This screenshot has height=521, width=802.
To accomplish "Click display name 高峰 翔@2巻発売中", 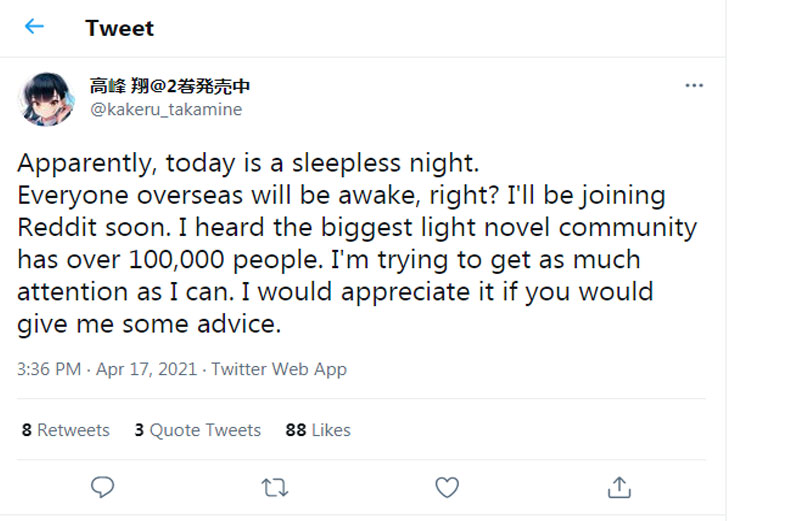I will [x=169, y=86].
